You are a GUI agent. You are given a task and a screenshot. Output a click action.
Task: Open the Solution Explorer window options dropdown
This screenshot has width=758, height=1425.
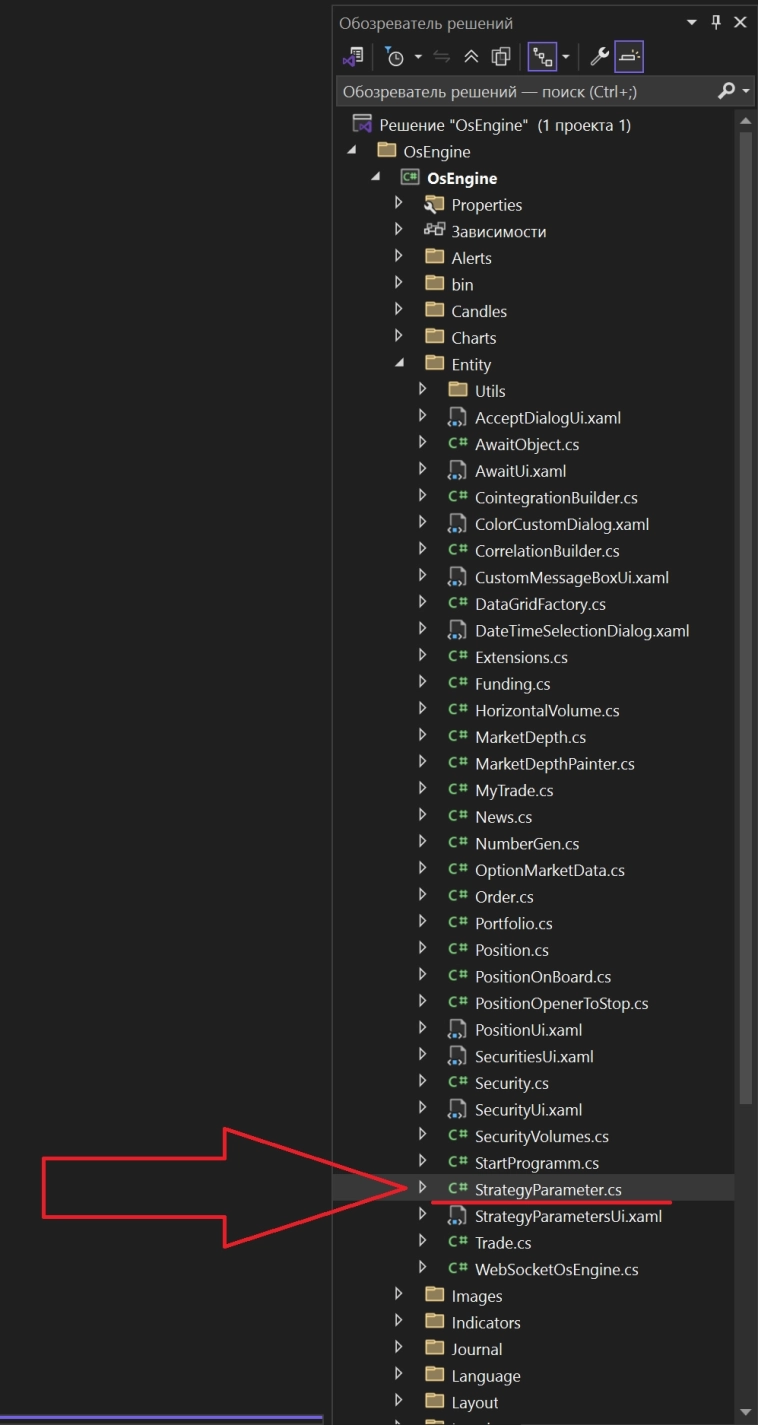click(x=692, y=22)
